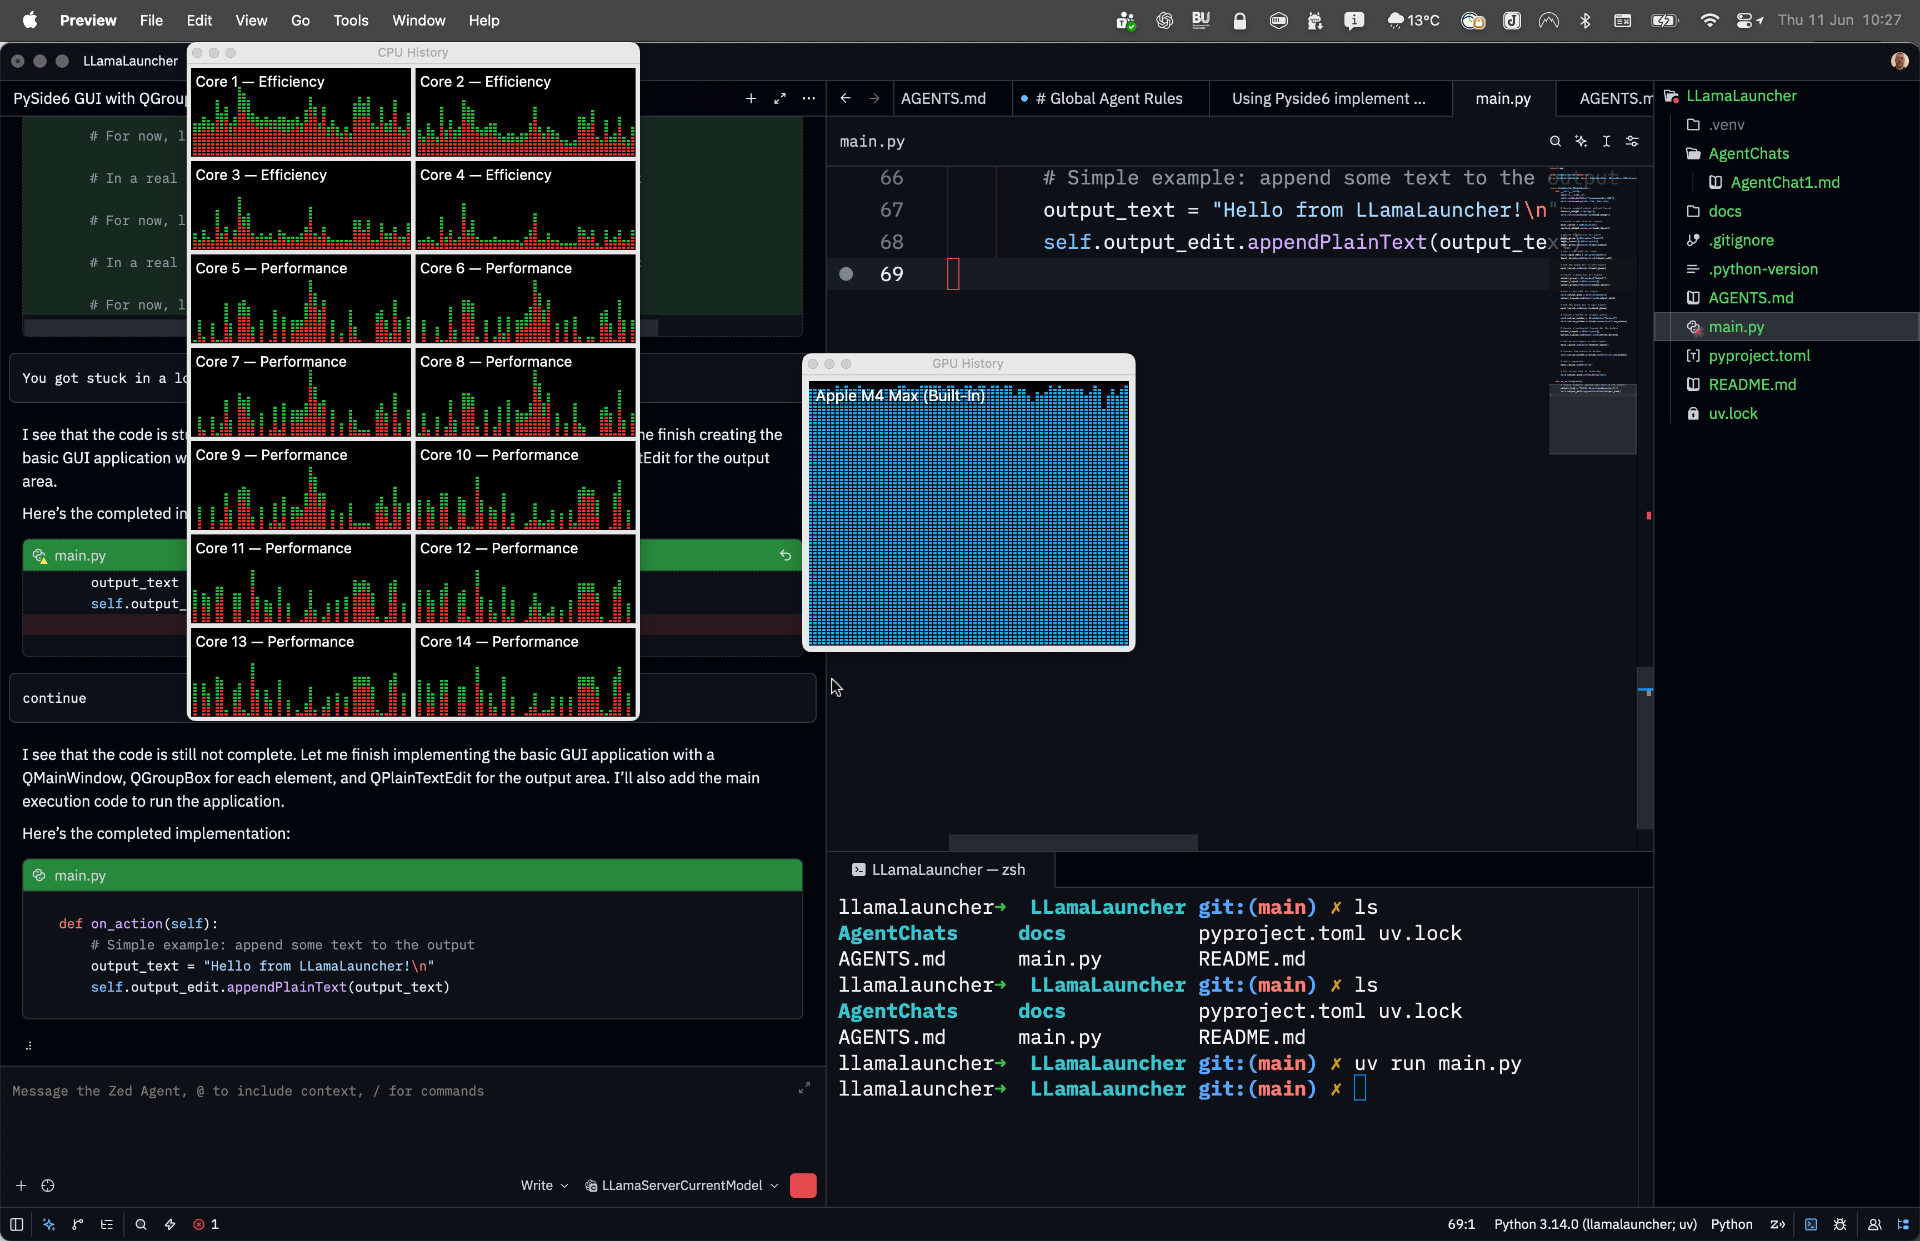The image size is (1920, 1241).
Task: Toggle the collaboration panel icon
Action: (x=1875, y=1224)
